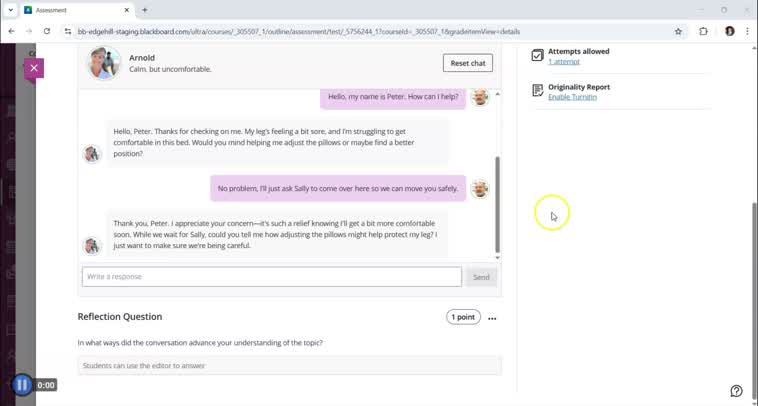Click the Reflection Question heading
This screenshot has height=406, width=758.
click(120, 317)
